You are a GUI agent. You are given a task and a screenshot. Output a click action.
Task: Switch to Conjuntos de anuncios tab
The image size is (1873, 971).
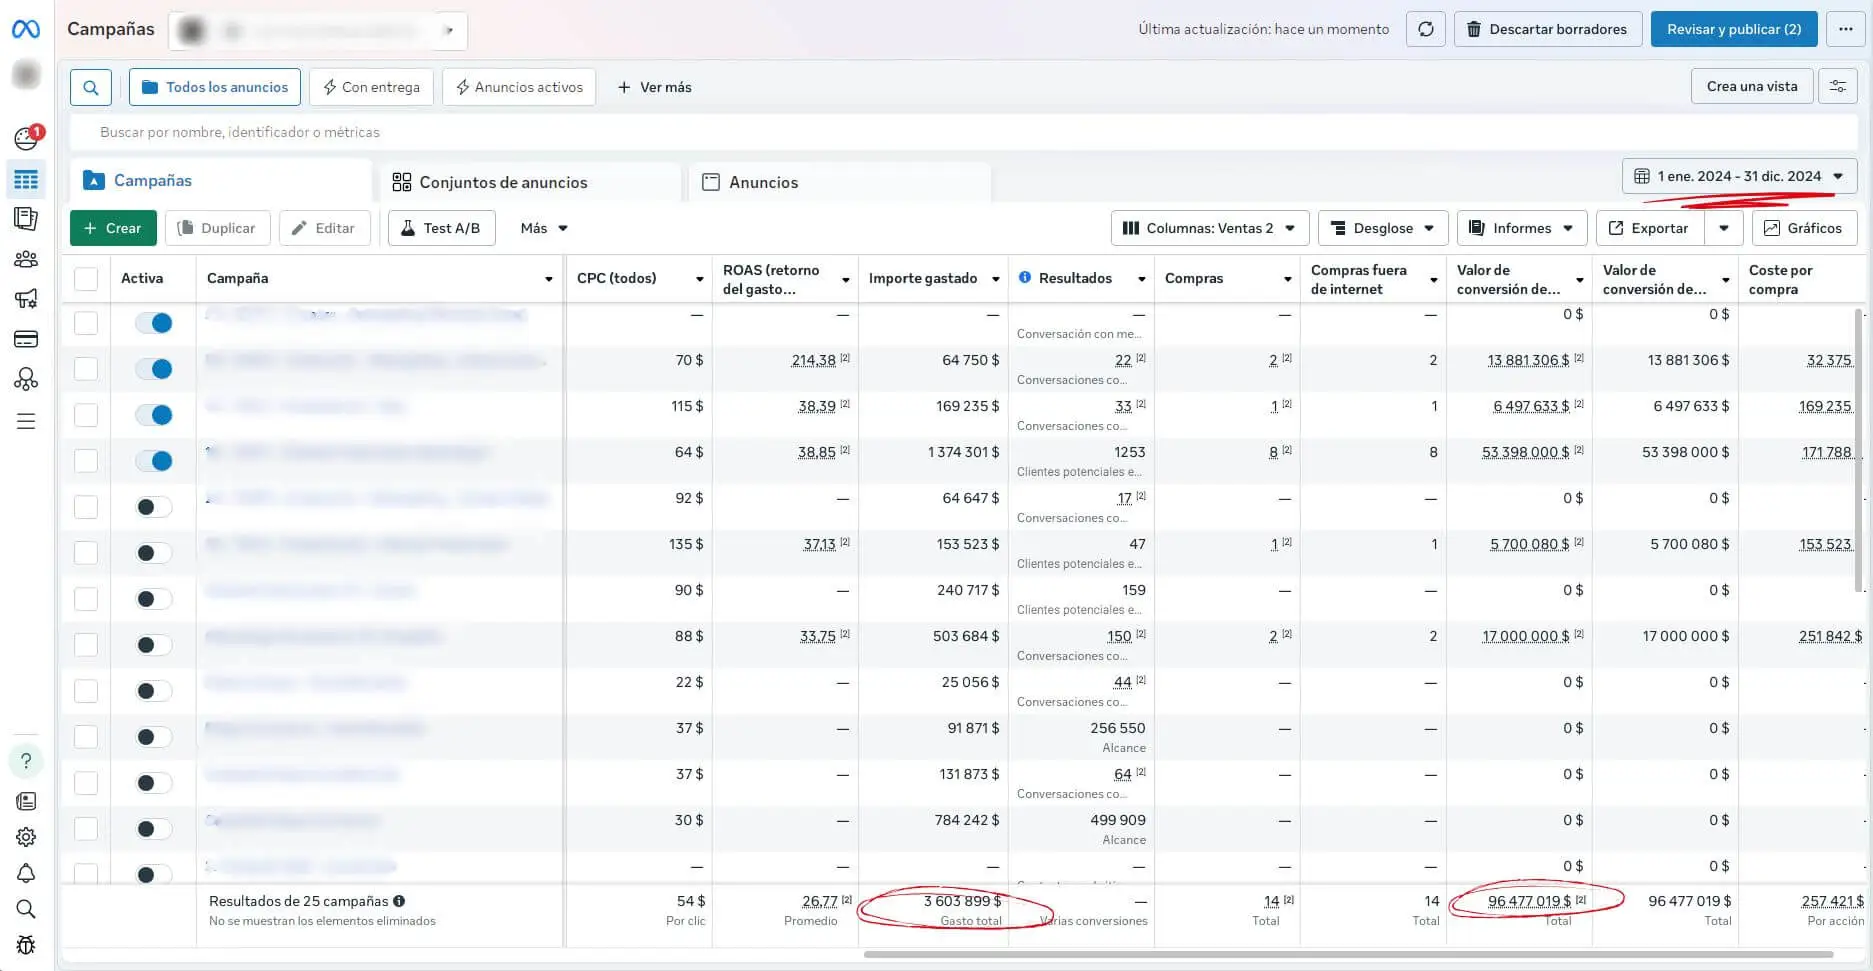(x=530, y=182)
